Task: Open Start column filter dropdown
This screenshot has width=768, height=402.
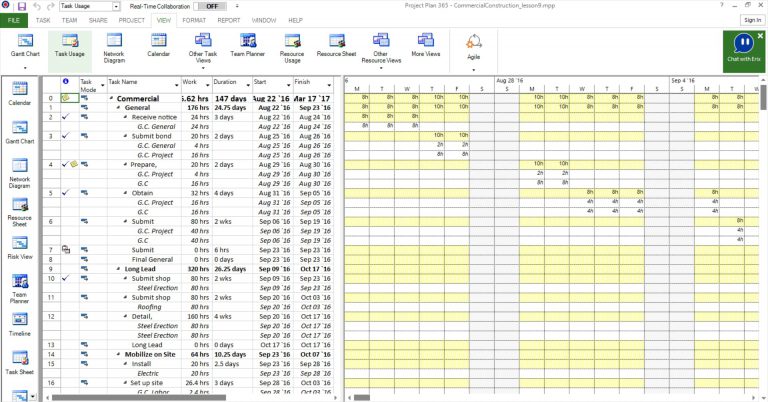Action: (288, 85)
